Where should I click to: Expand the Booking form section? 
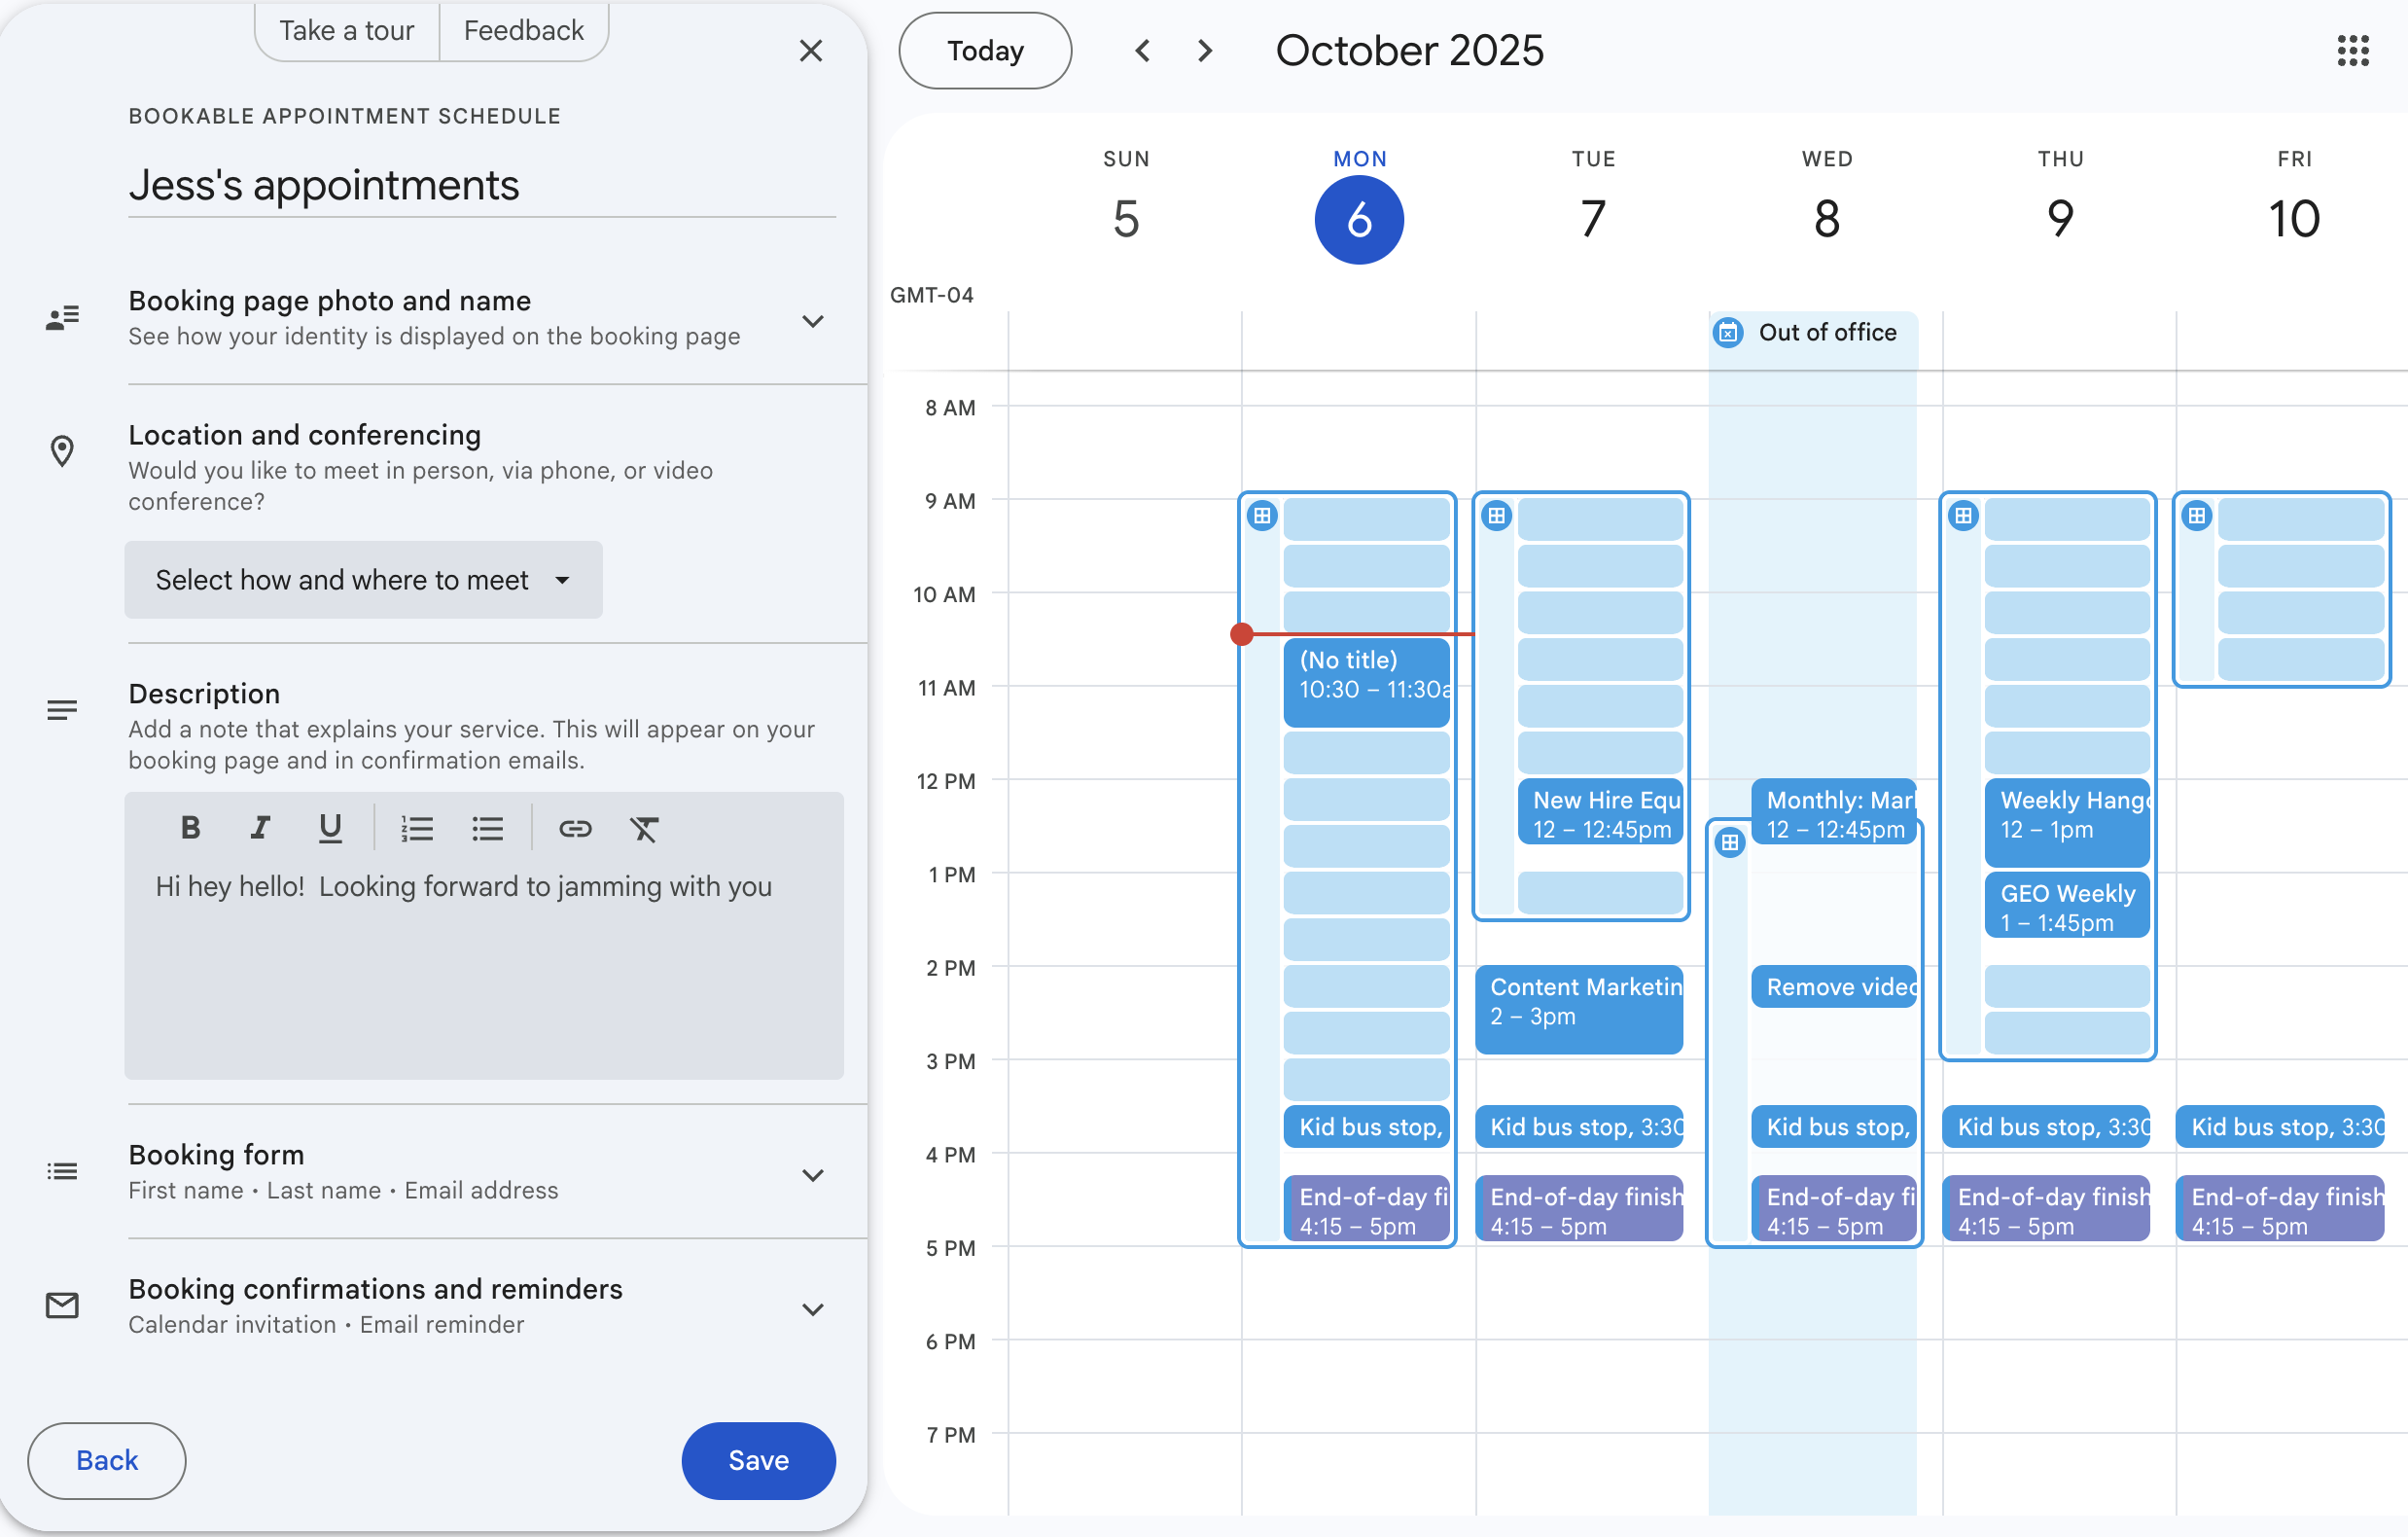[x=813, y=1175]
